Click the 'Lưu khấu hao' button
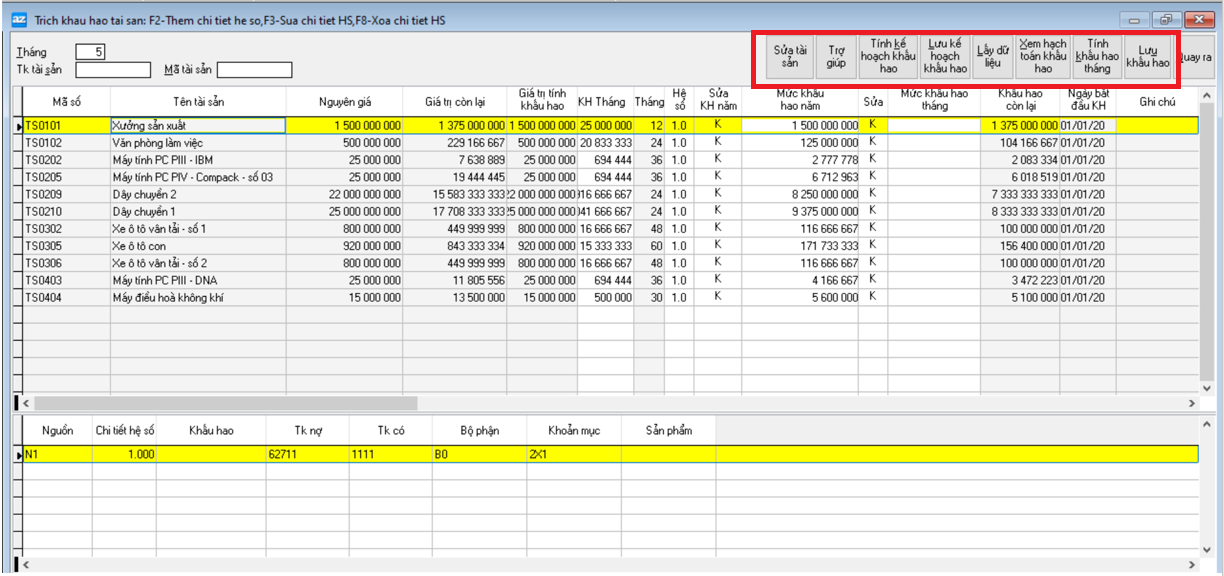Viewport: 1224px width, 576px height. (x=1147, y=58)
